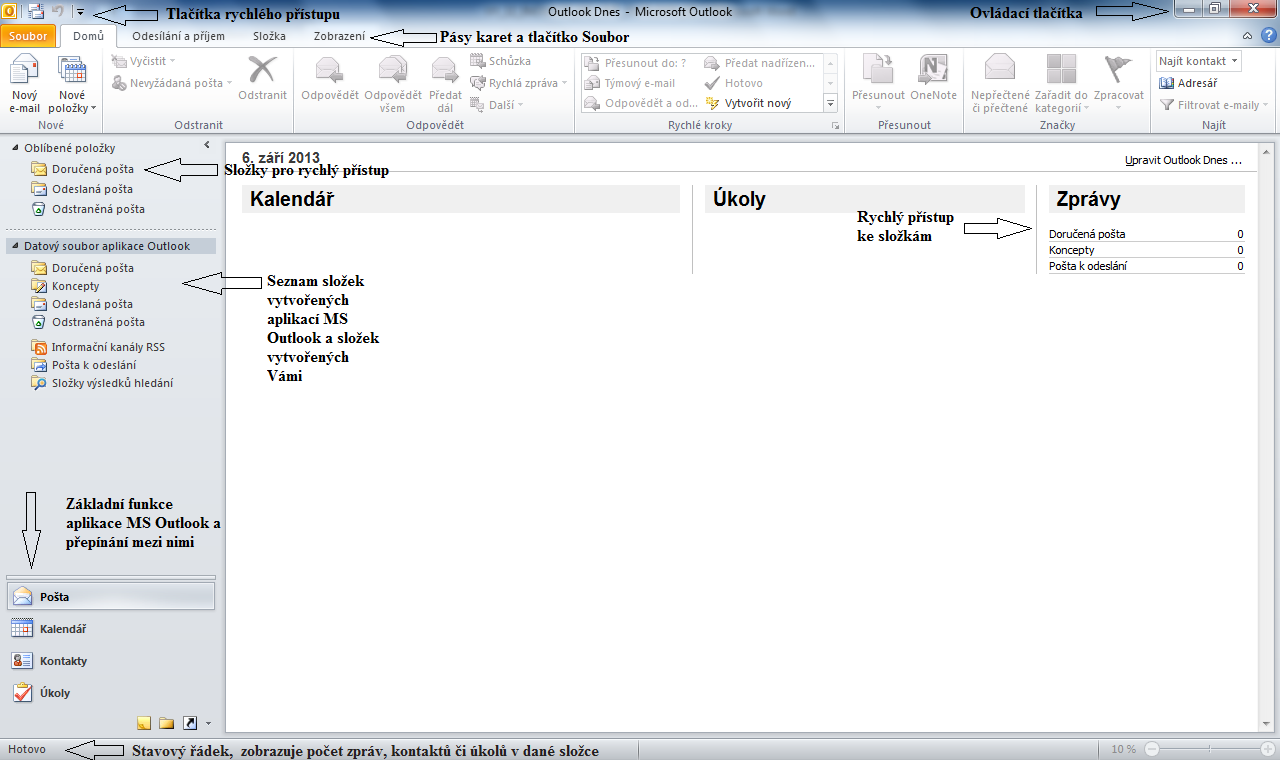Open the Nevyžádaná pošta junk dropdown
Screen dimensions: 1280x760
[172, 83]
